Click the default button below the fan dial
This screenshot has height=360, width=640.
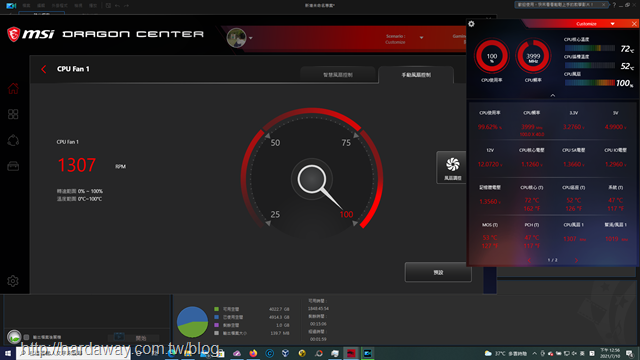click(438, 272)
